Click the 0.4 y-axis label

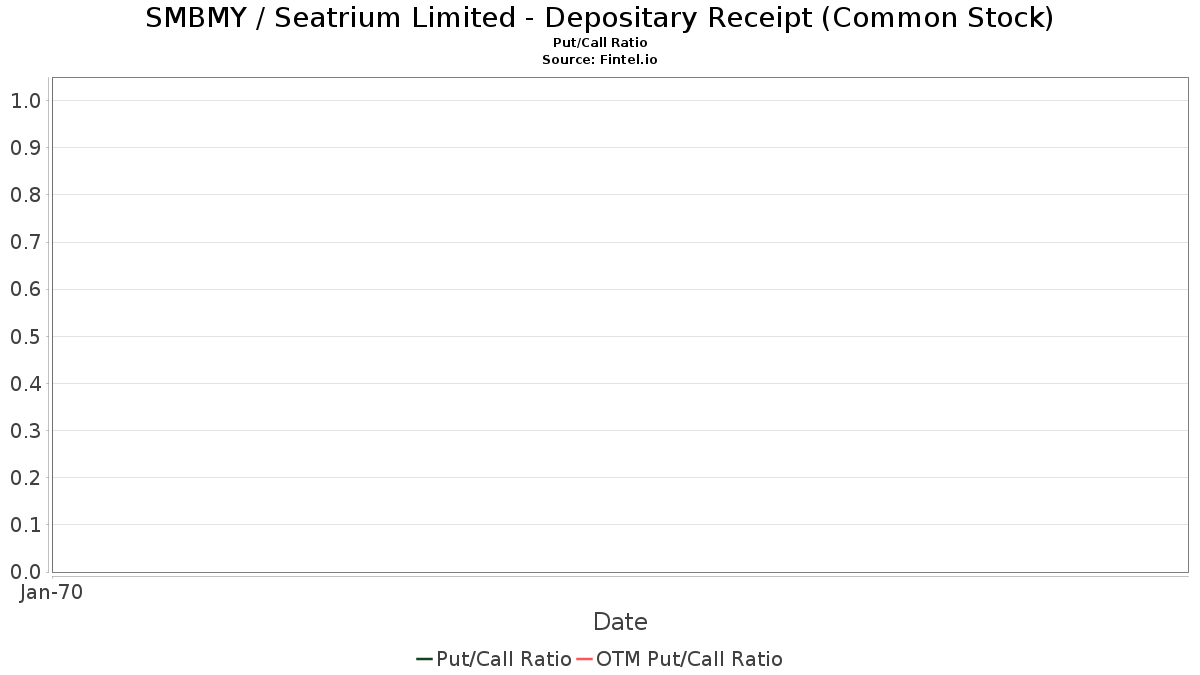coord(26,383)
